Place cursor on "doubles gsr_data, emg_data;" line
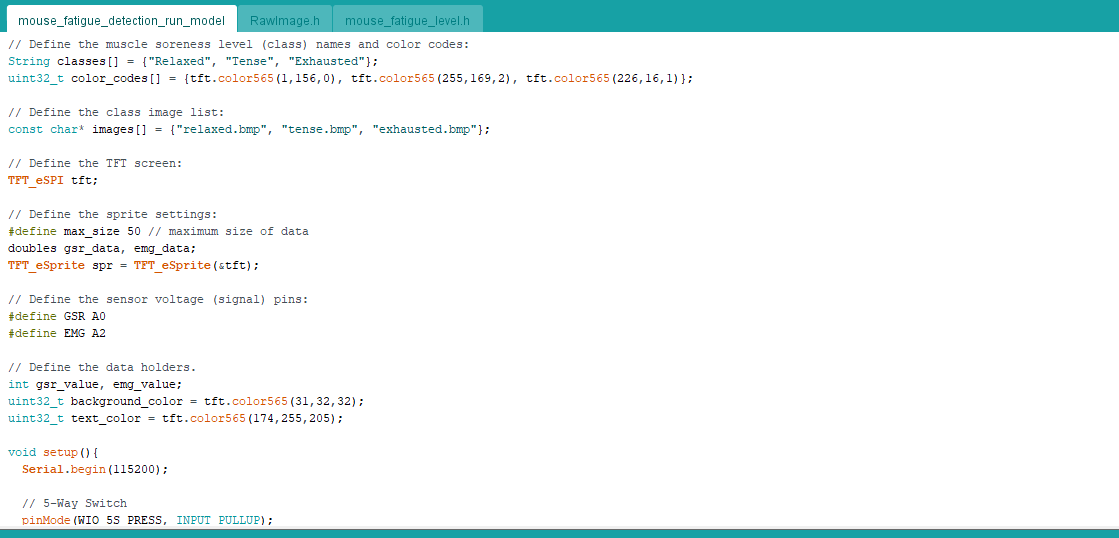This screenshot has width=1119, height=538. click(102, 248)
